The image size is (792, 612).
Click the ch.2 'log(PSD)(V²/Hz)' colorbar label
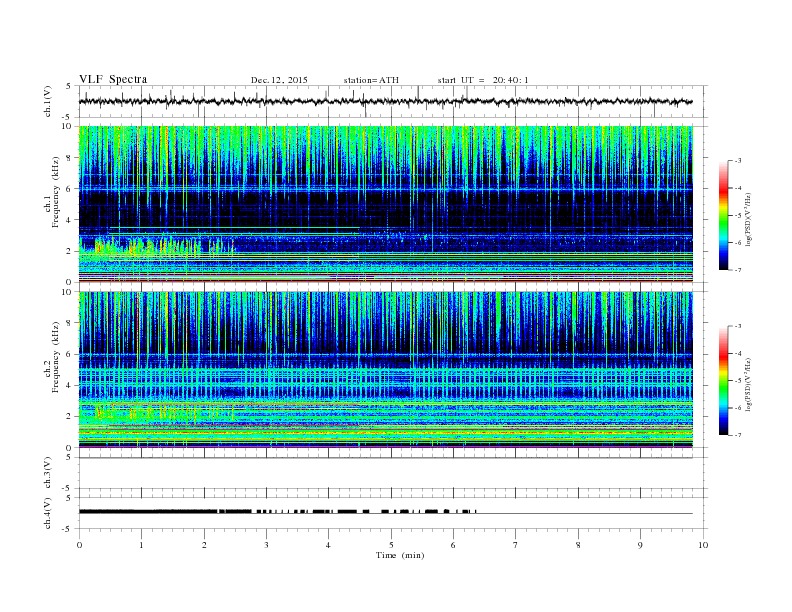coord(748,383)
